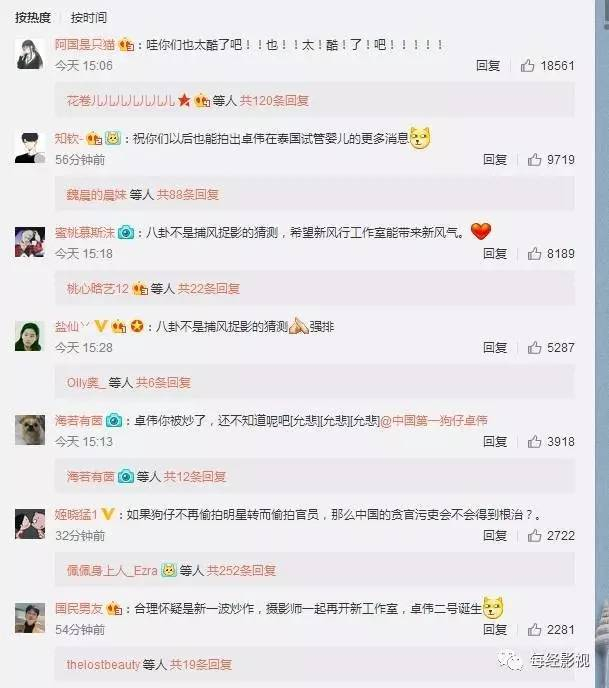Image resolution: width=609 pixels, height=688 pixels.
Task: Like 国民男友's comment with 2281 likes
Action: coord(534,630)
